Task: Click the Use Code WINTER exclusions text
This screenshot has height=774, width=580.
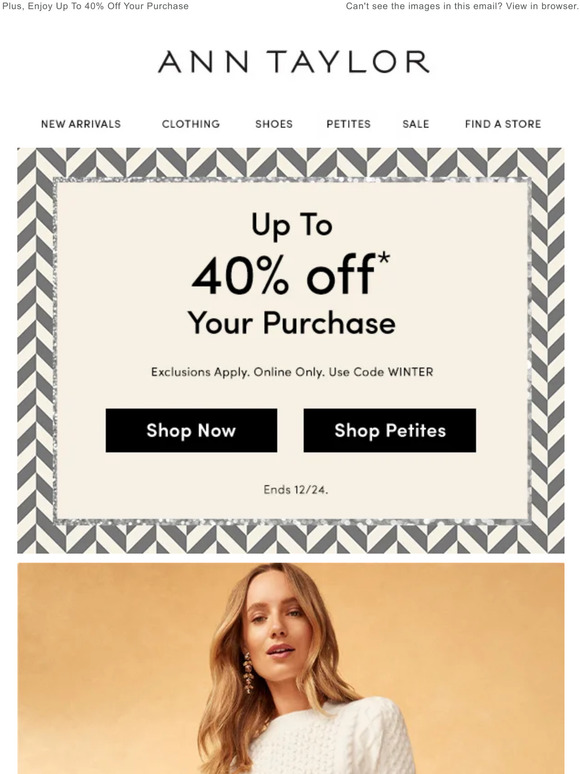Action: click(x=292, y=372)
